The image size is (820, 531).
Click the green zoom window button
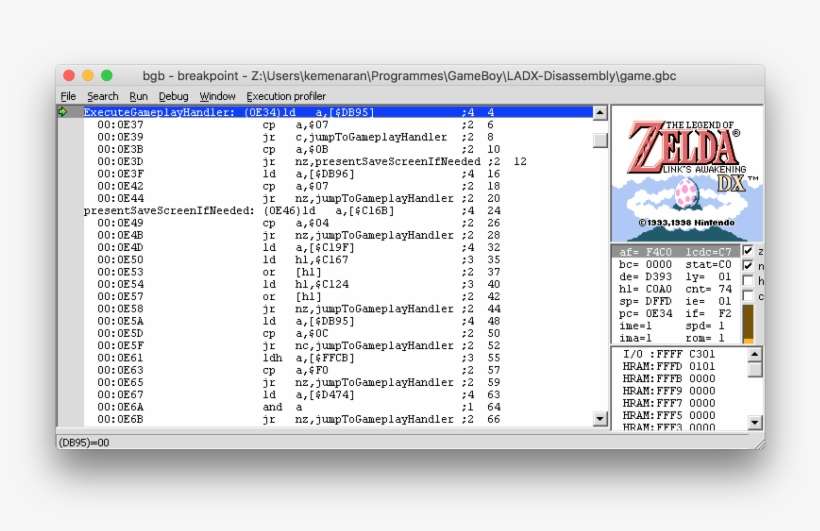coord(107,75)
